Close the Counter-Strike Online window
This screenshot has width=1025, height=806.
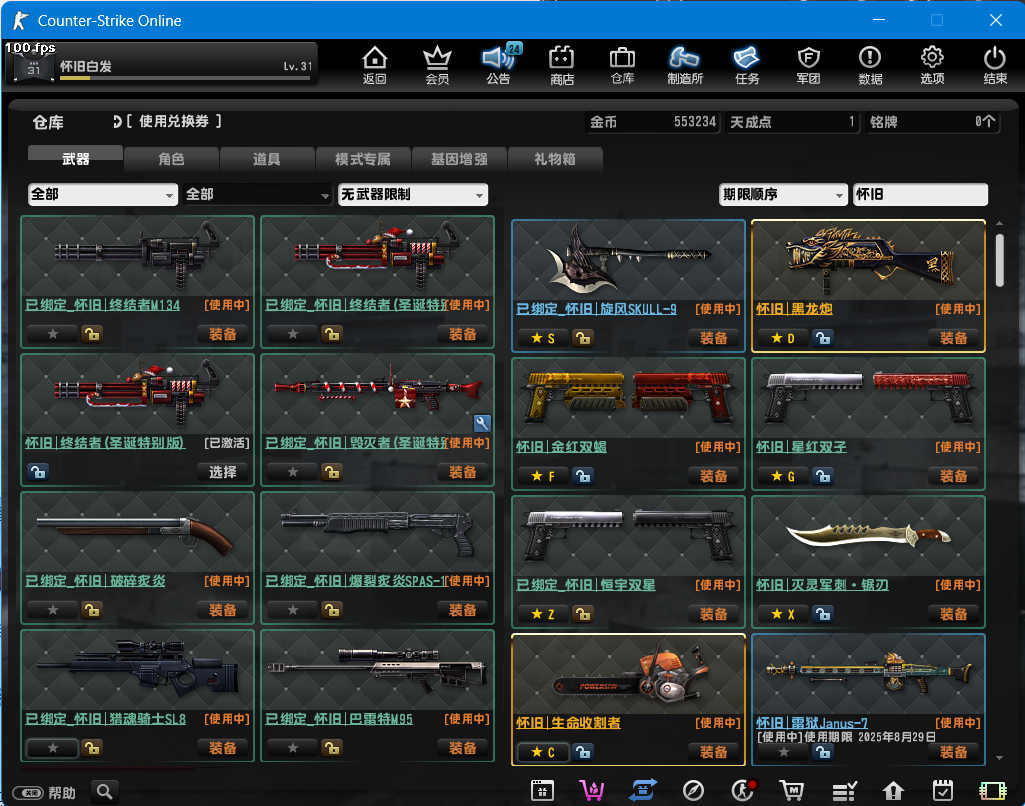click(x=996, y=20)
